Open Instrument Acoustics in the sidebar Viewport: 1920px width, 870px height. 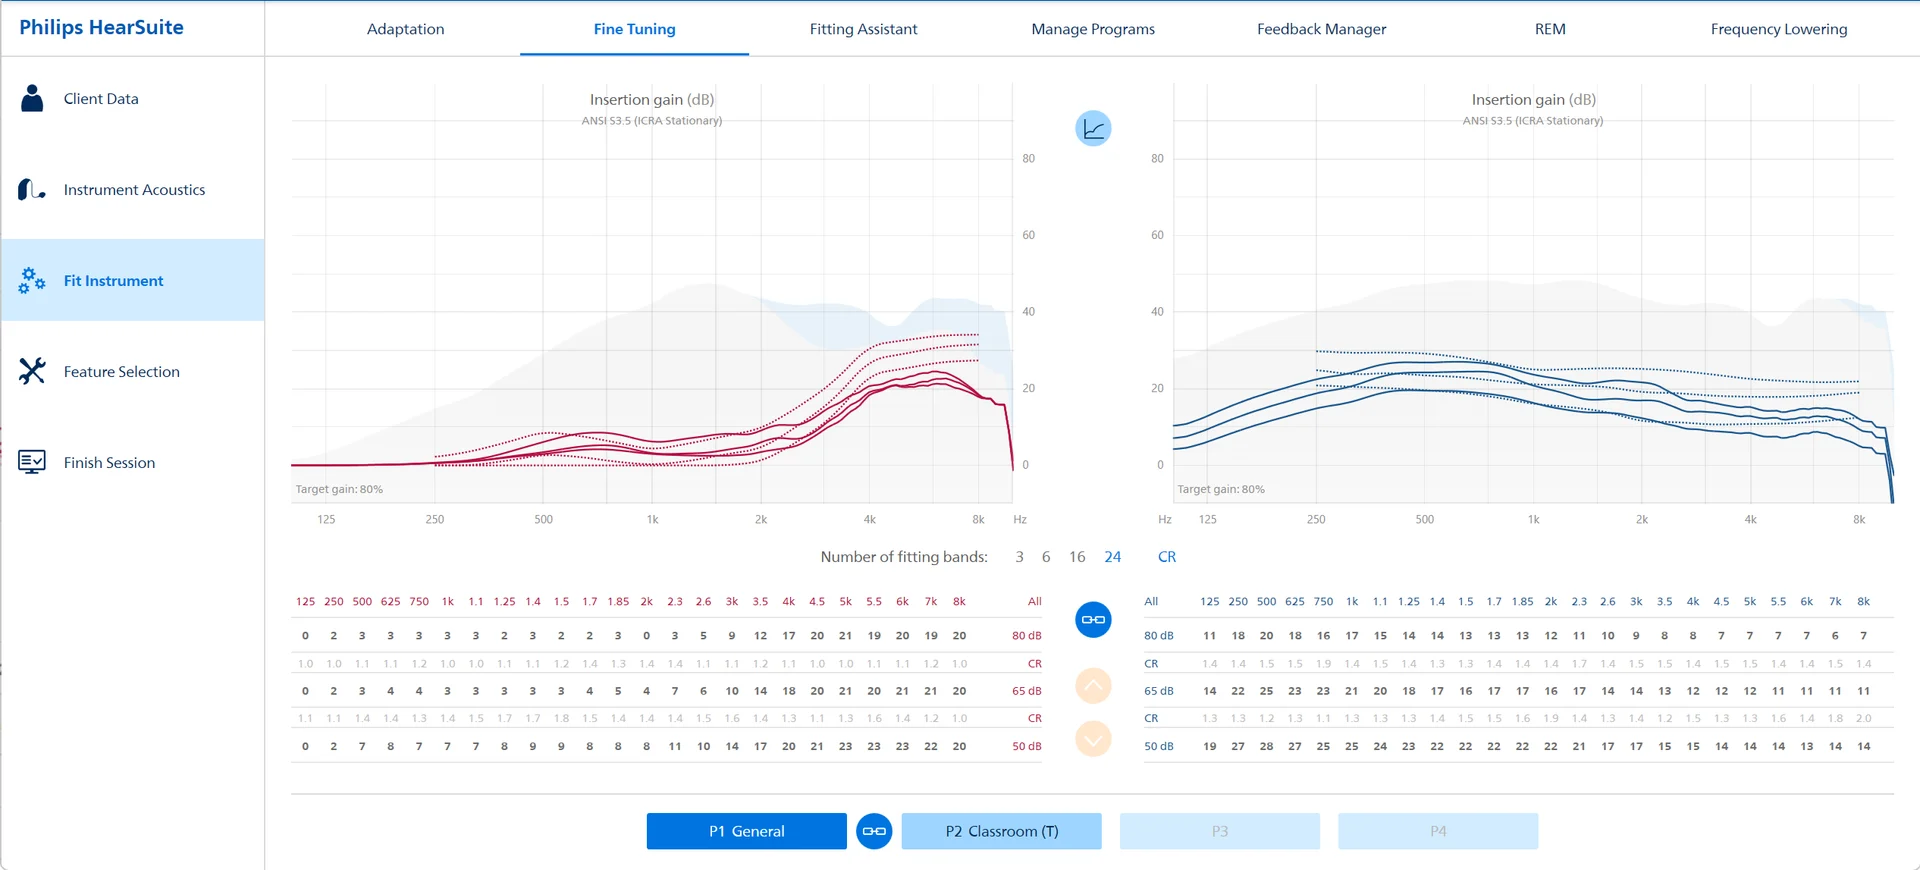click(133, 189)
